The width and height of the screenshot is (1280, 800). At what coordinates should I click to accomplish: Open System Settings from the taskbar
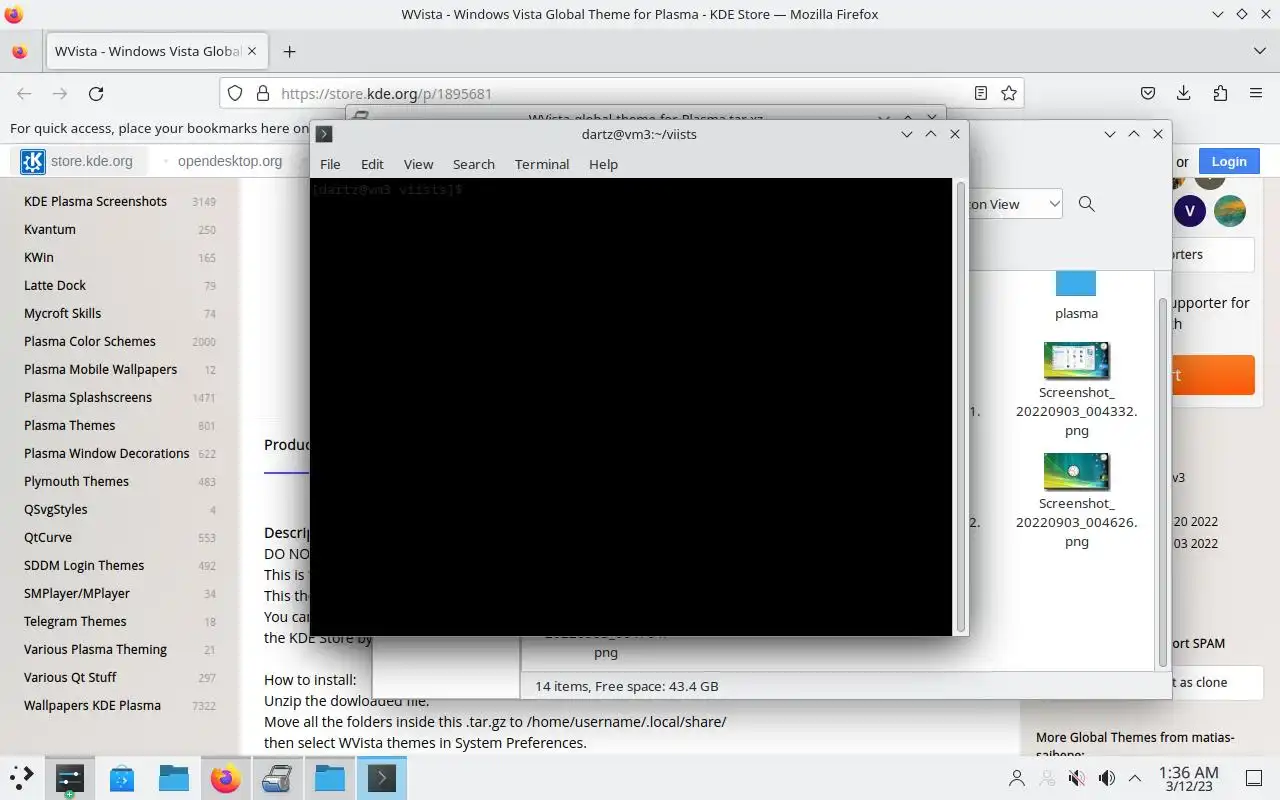coord(70,778)
